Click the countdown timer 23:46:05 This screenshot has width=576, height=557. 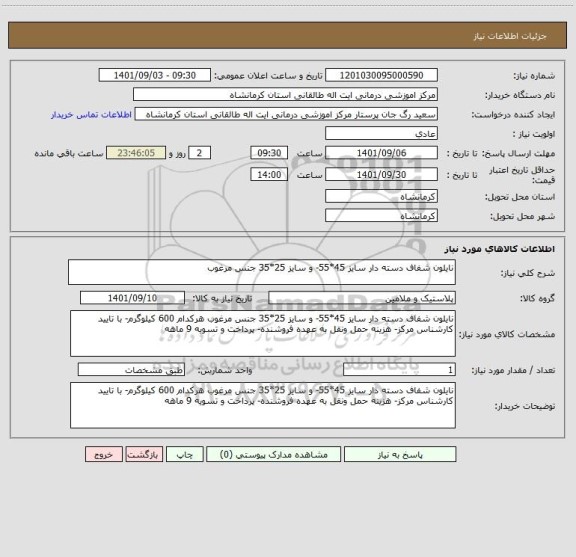[x=136, y=153]
